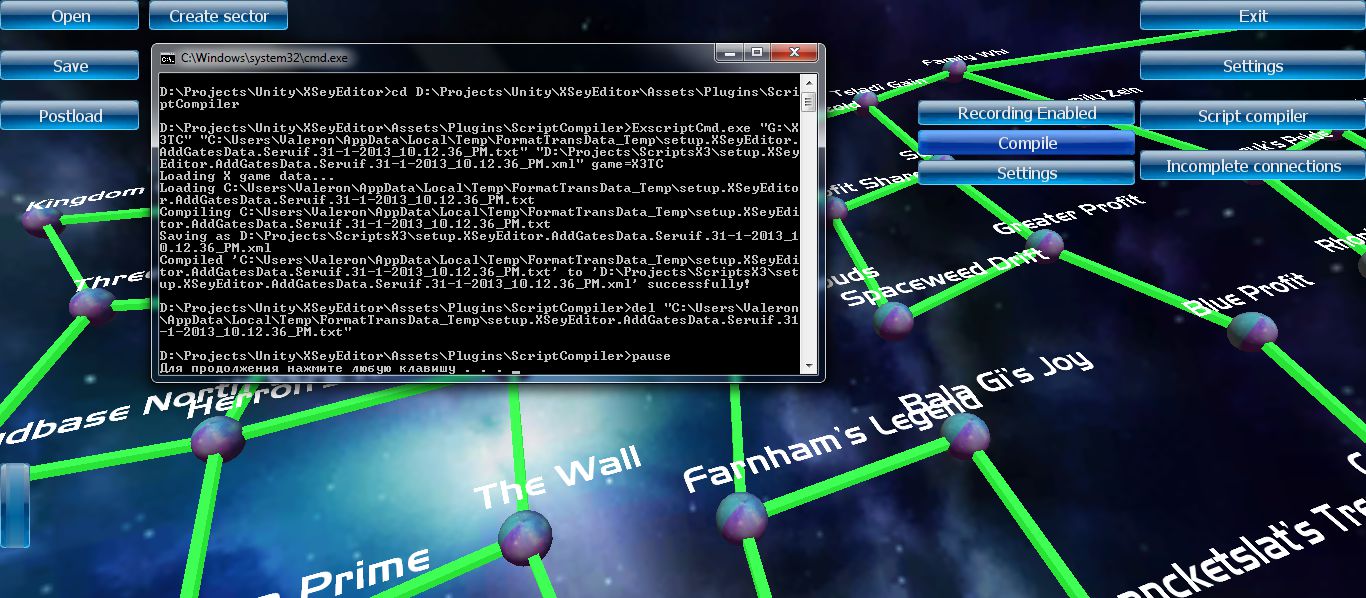This screenshot has width=1366, height=598.
Task: Open Settings in the Script compiler submenu
Action: point(1027,173)
